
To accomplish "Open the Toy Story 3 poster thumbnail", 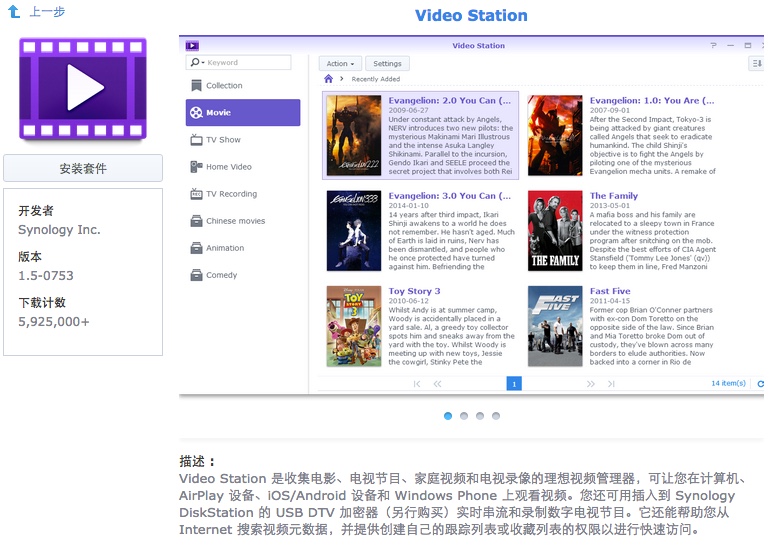I will tap(354, 326).
